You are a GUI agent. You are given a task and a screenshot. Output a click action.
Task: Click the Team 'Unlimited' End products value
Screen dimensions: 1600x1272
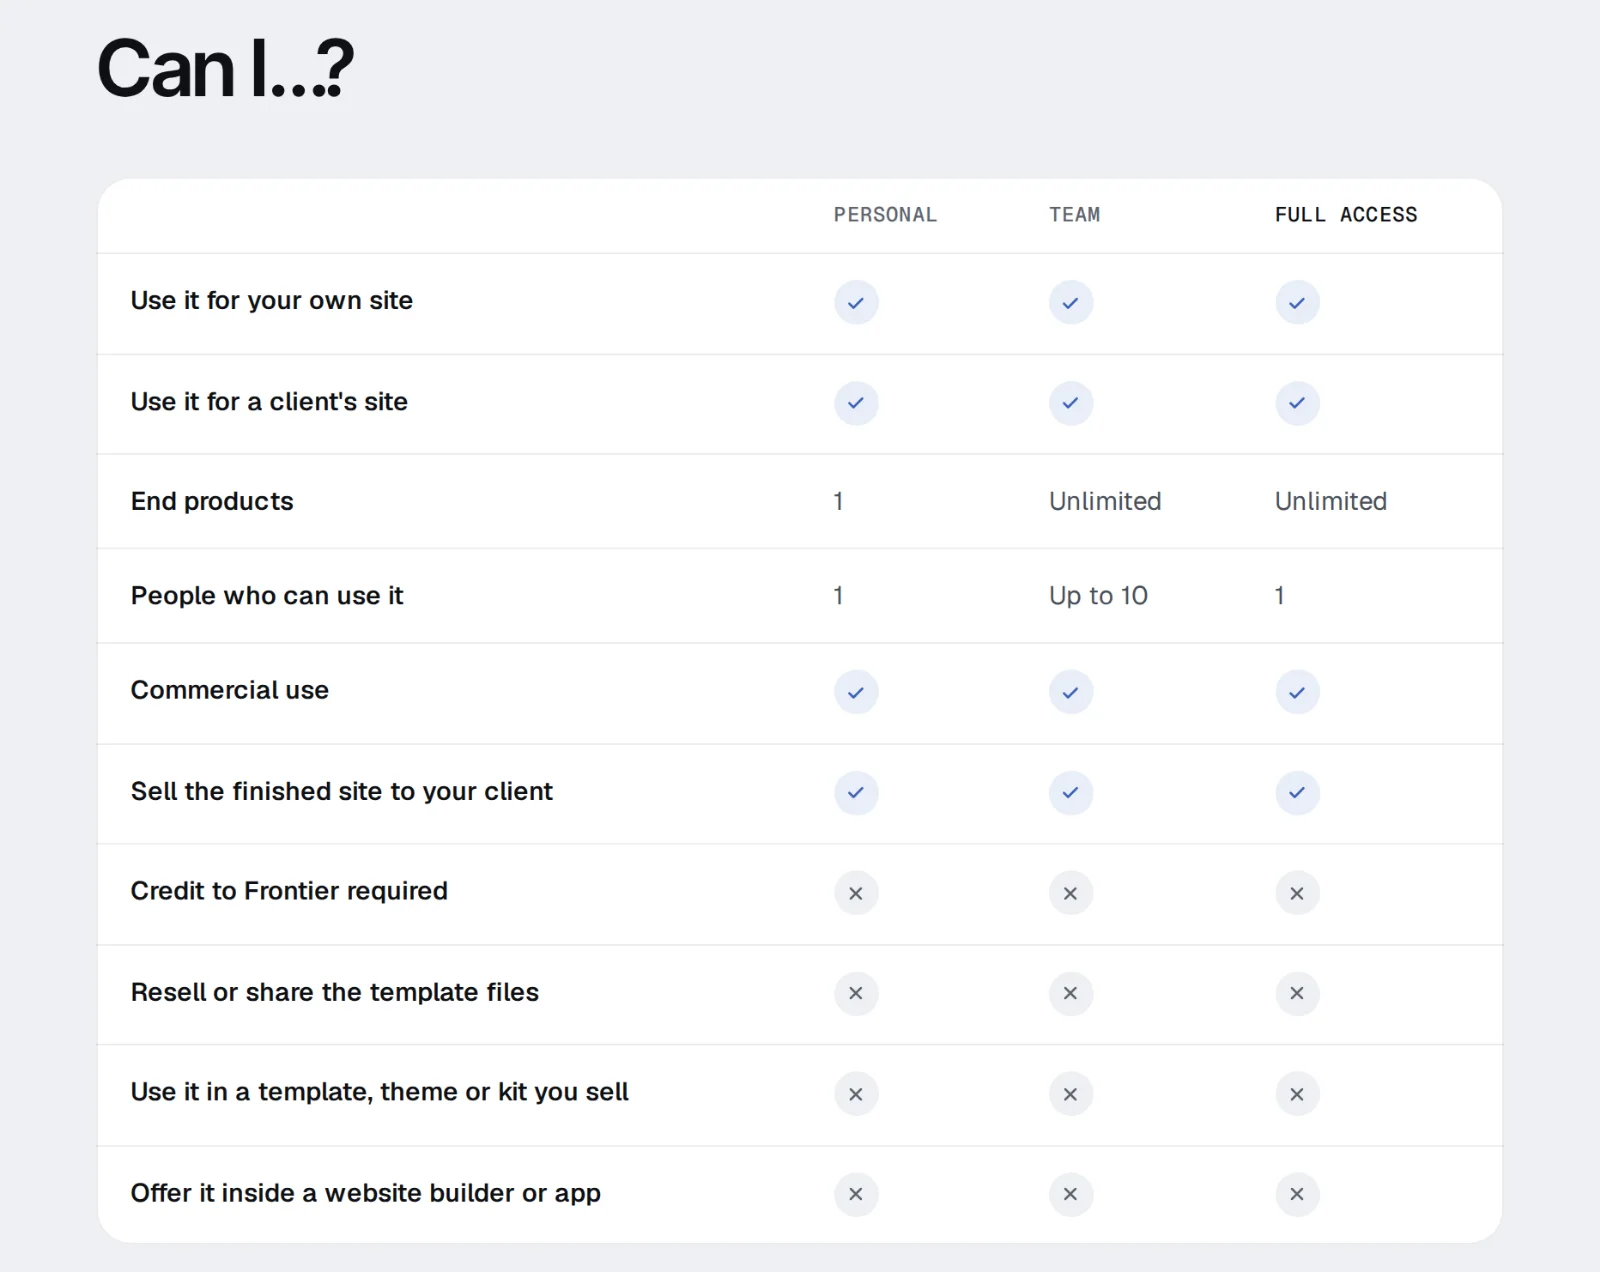tap(1105, 501)
